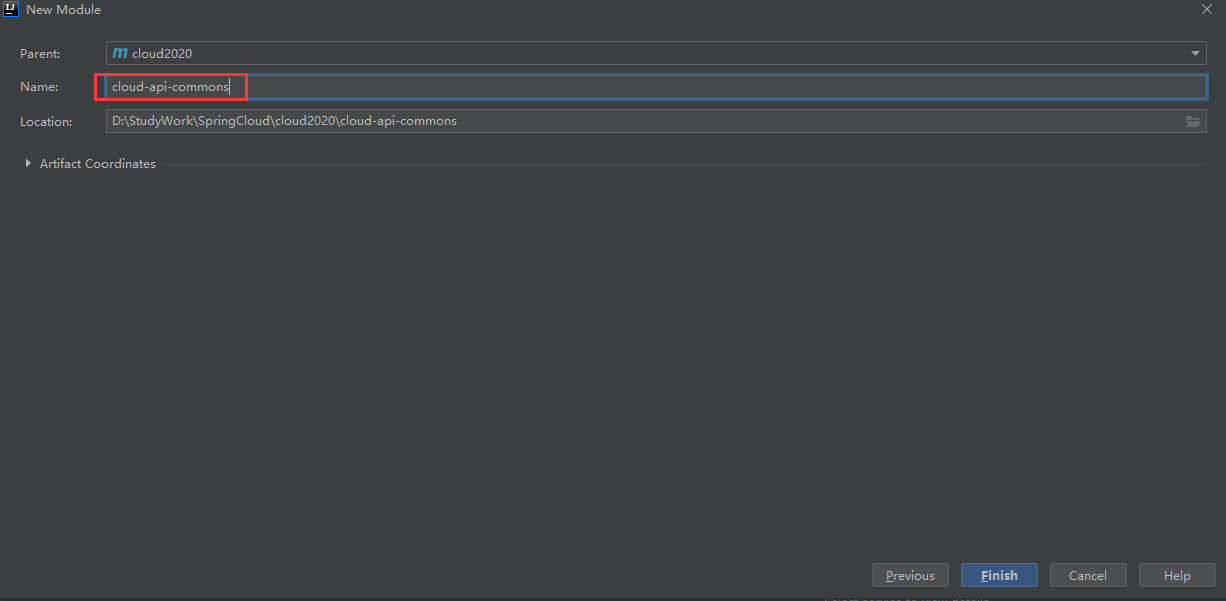Click the Parent label
The width and height of the screenshot is (1226, 601).
tap(40, 53)
